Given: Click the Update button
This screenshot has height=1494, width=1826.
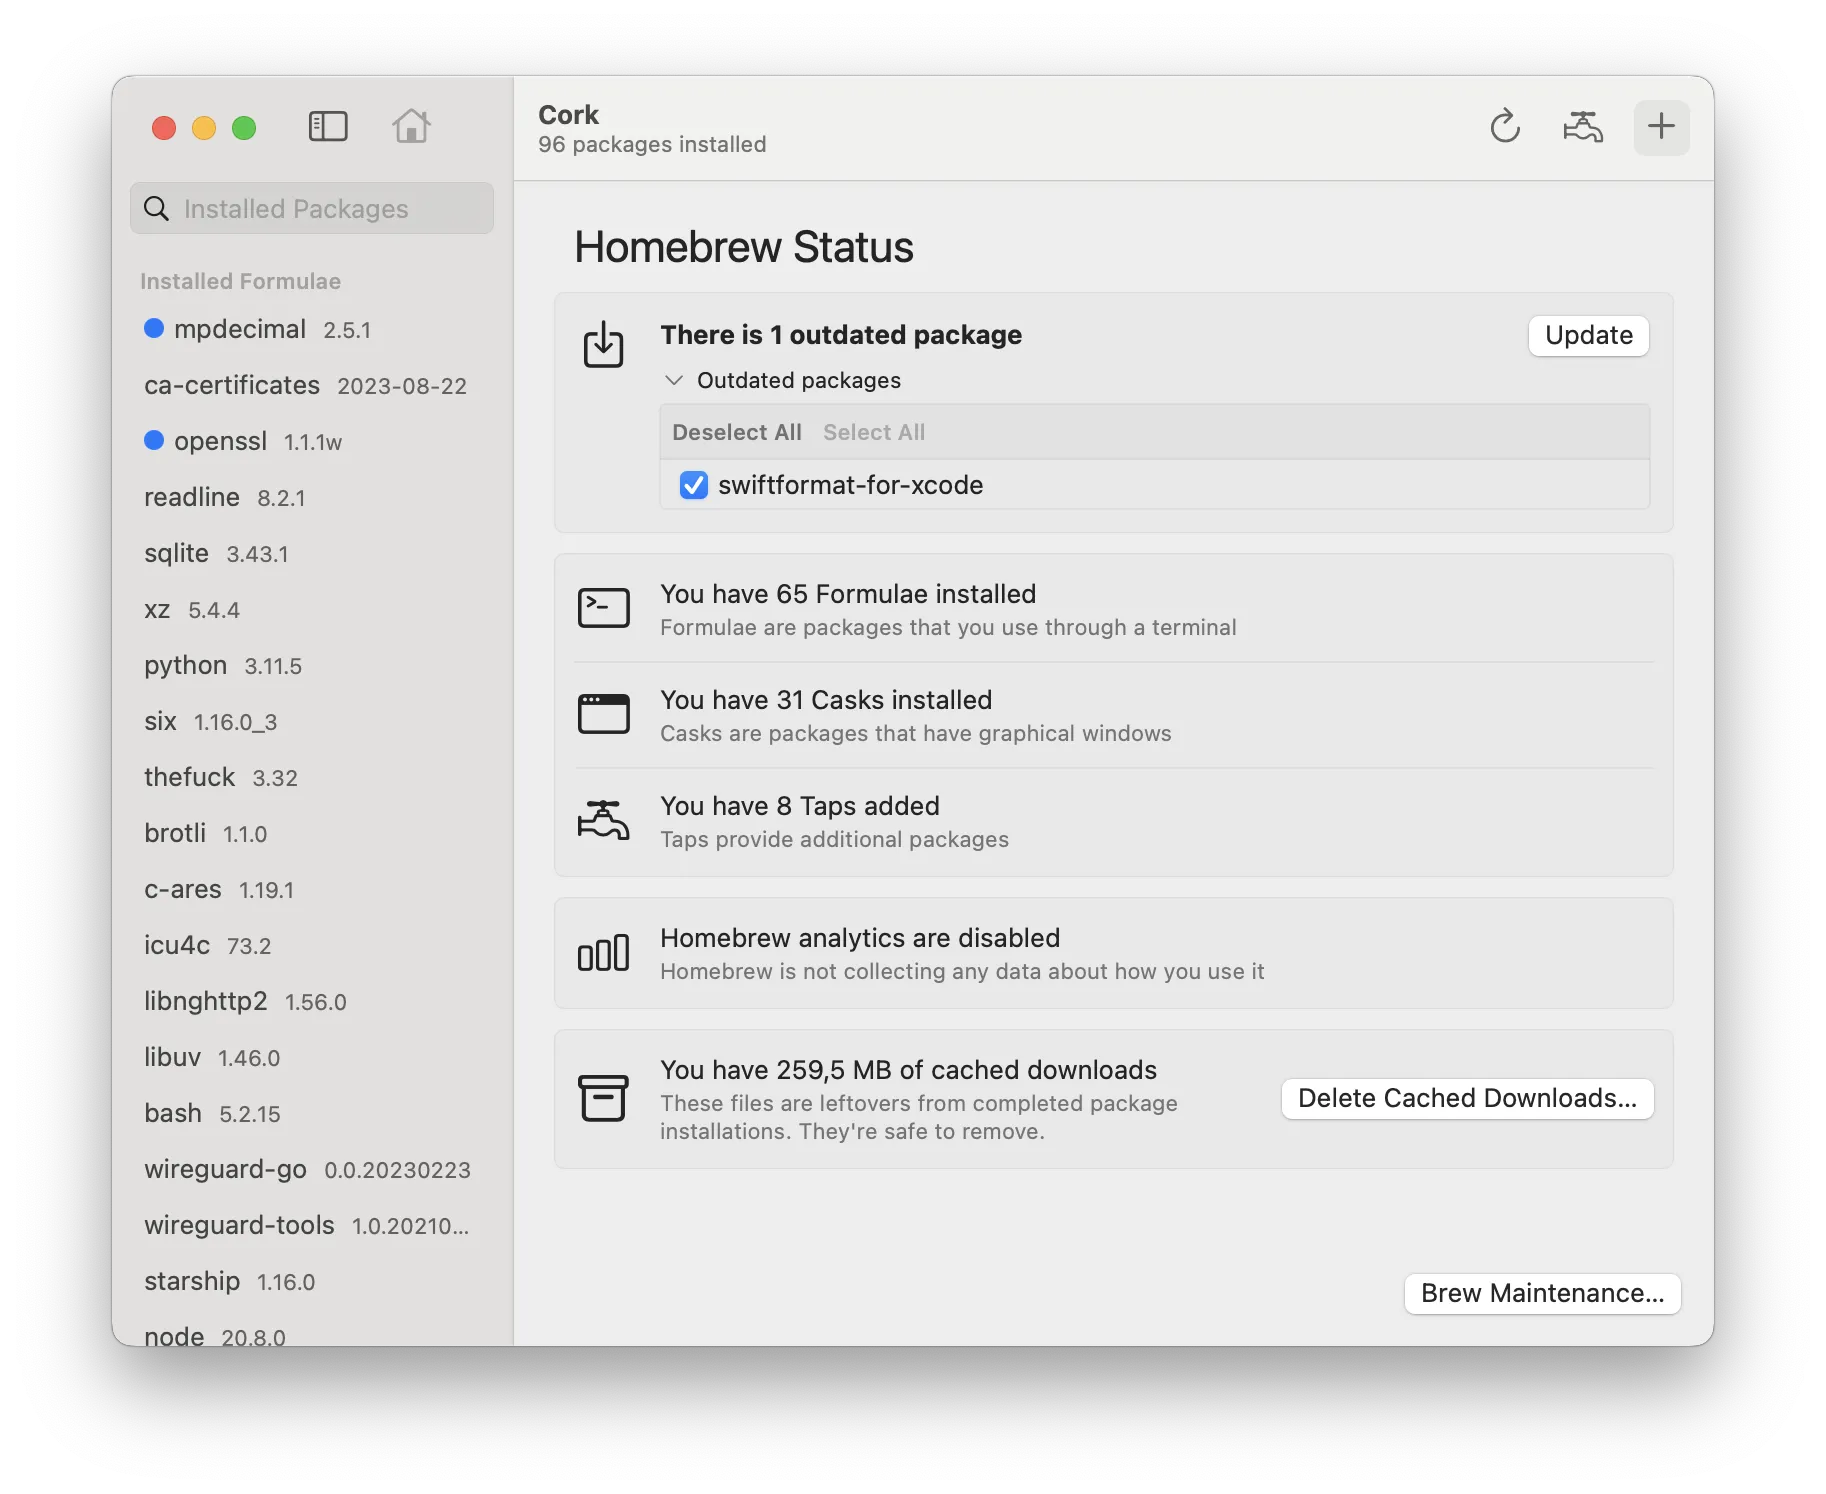Looking at the screenshot, I should [1588, 335].
